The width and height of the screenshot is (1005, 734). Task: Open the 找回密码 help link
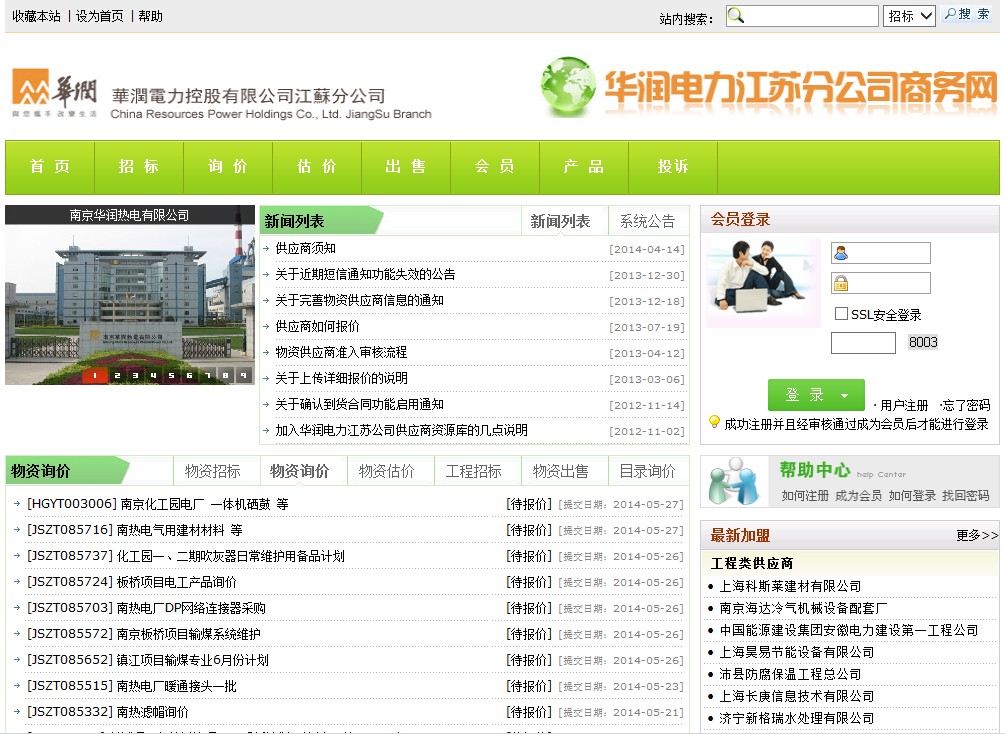coord(965,496)
